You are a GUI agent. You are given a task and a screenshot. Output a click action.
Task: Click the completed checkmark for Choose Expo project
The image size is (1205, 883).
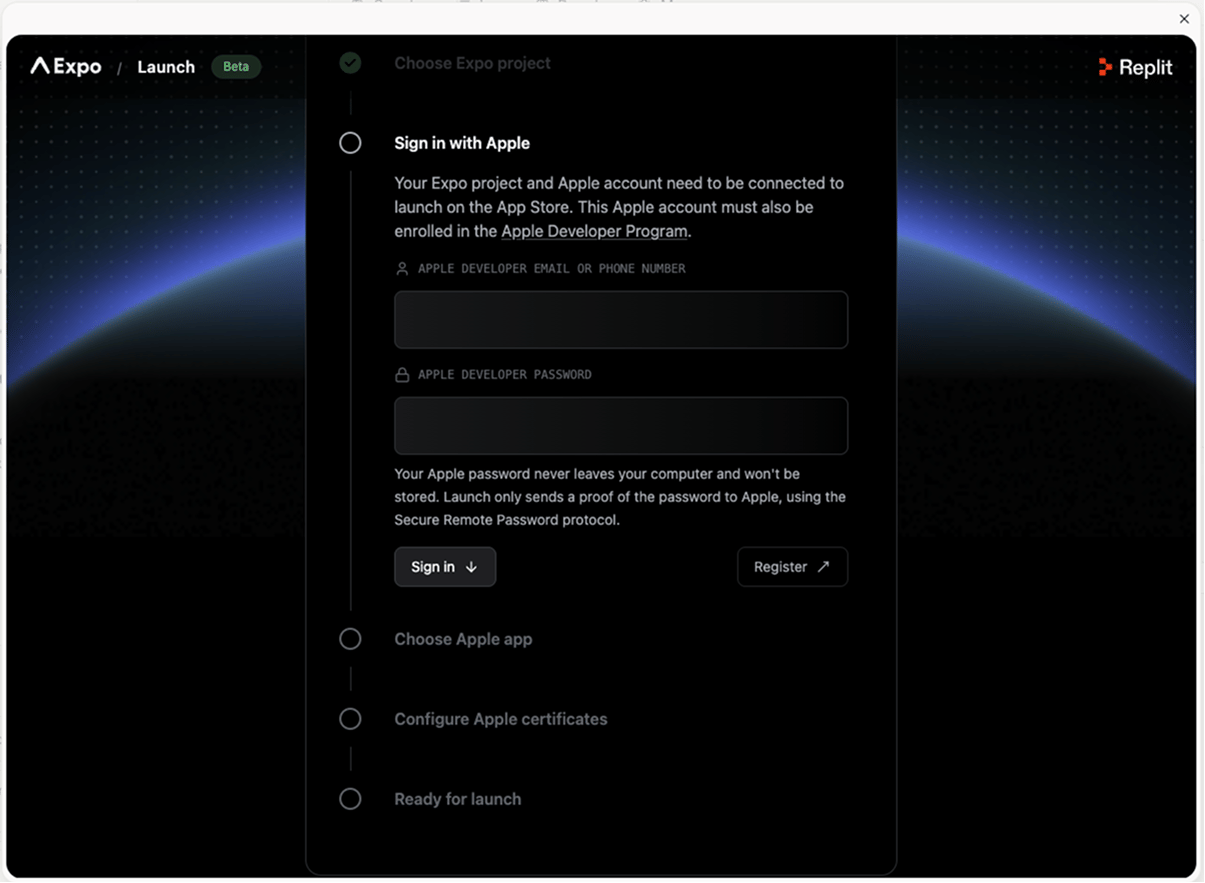tap(350, 63)
